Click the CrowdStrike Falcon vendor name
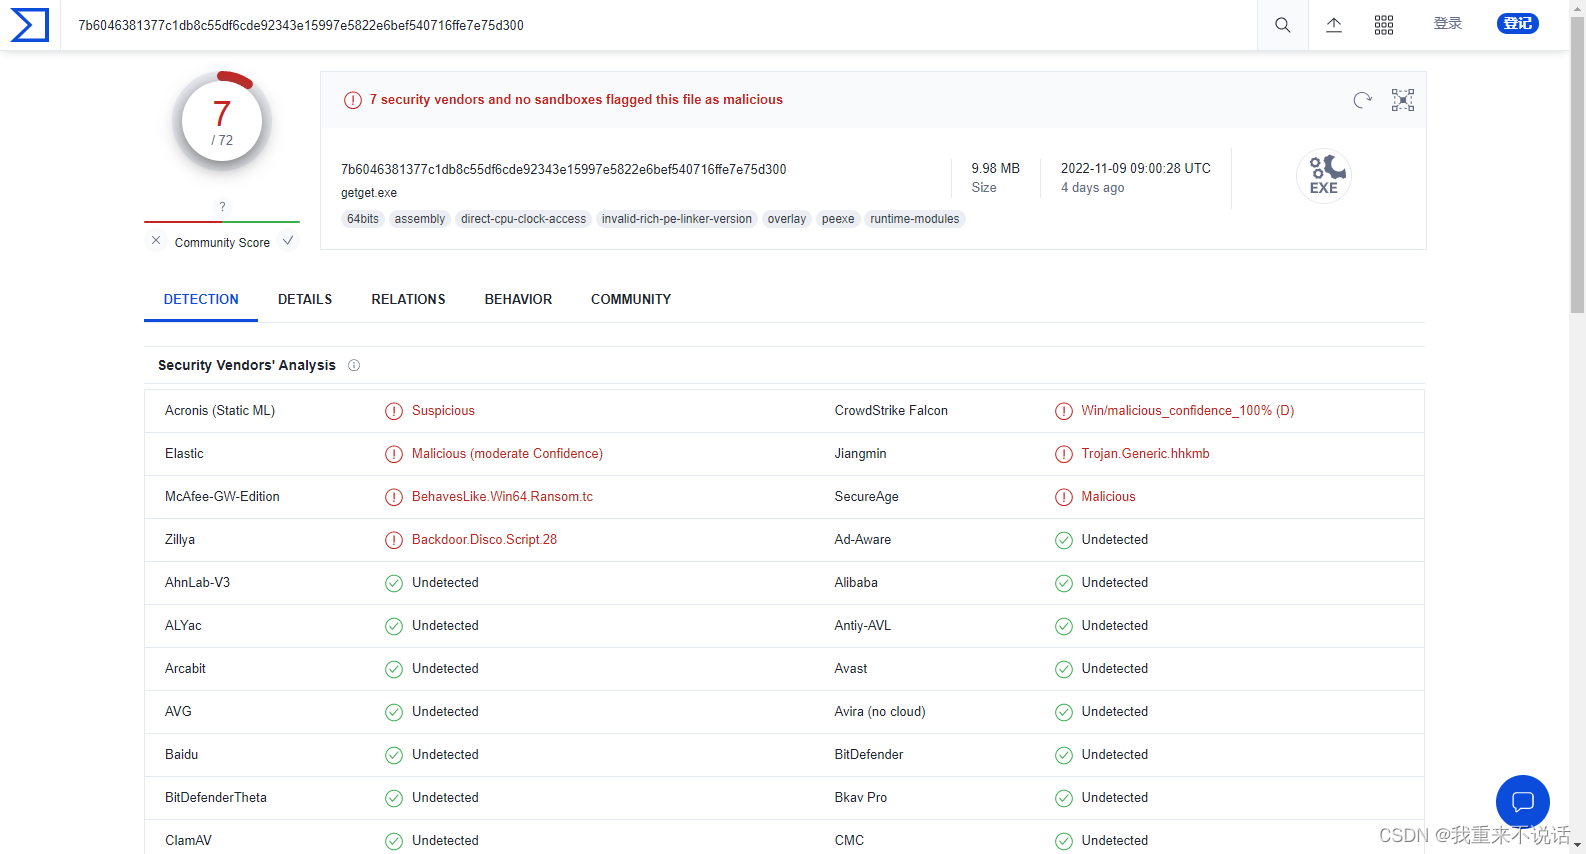This screenshot has height=854, width=1586. [891, 411]
